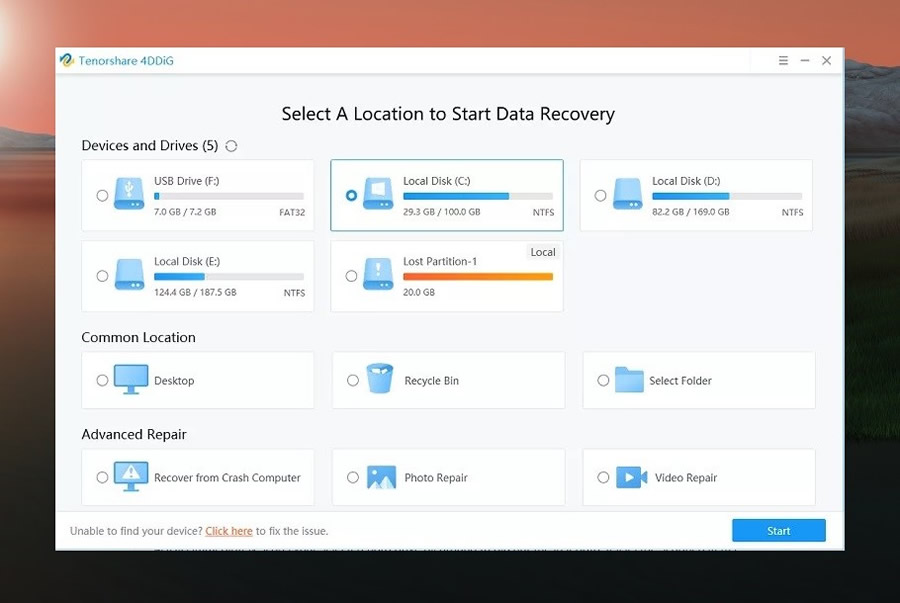Image resolution: width=900 pixels, height=603 pixels.
Task: Click the '124.4 GB / 187.5 GB' size text
Action: click(195, 292)
